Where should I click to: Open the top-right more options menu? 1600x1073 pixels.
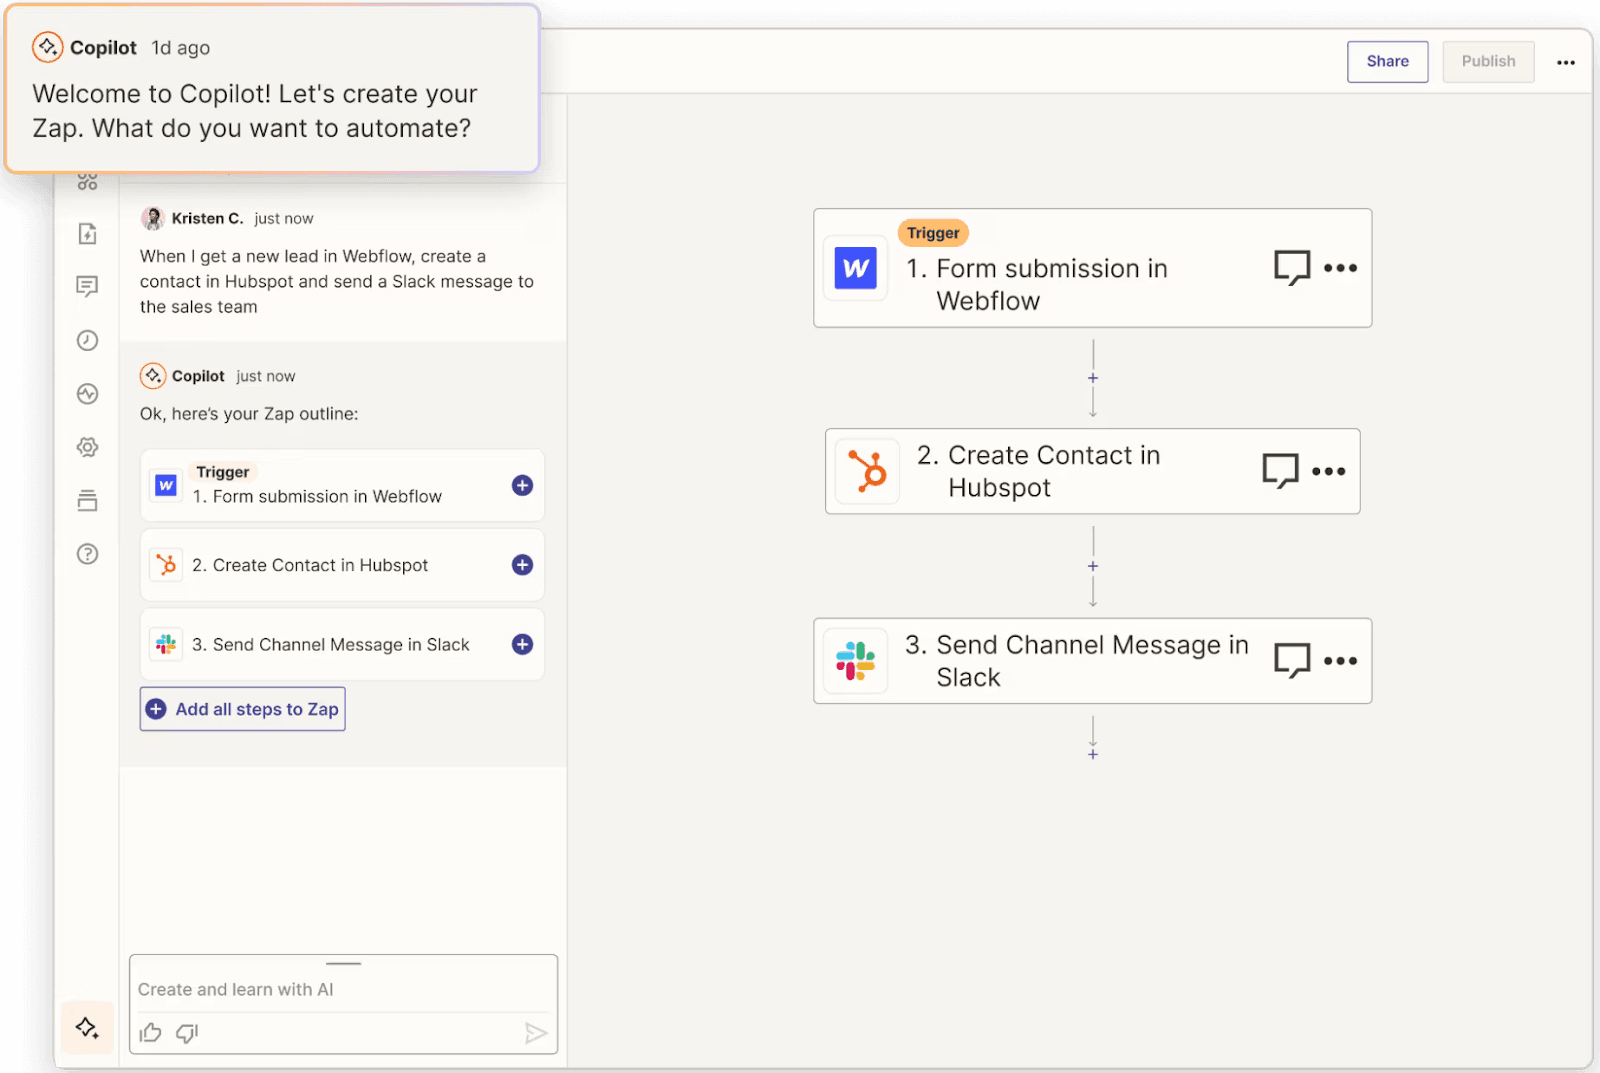(1565, 62)
